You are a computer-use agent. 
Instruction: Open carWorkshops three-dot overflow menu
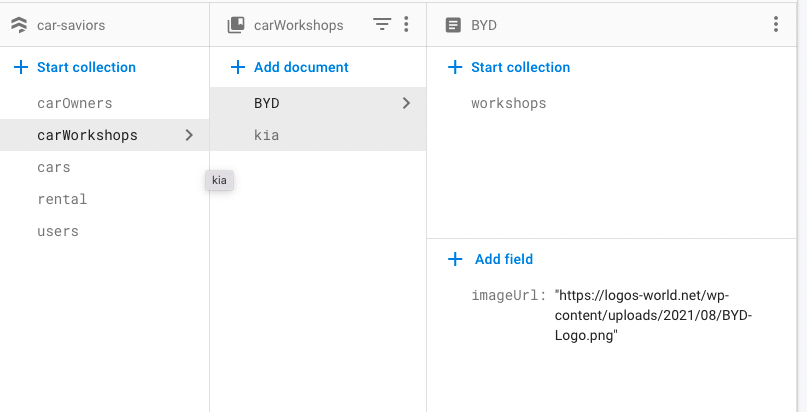pyautogui.click(x=405, y=25)
